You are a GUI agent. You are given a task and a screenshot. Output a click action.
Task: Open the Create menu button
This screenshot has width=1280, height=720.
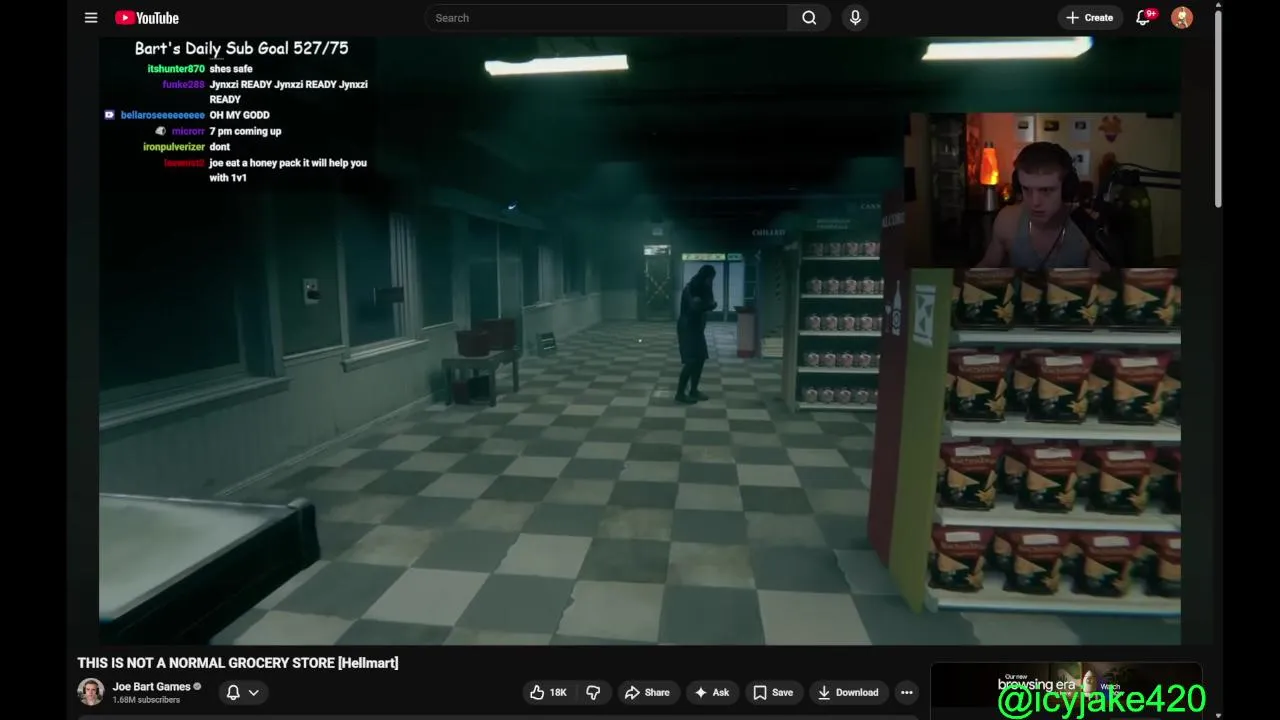coord(1090,18)
